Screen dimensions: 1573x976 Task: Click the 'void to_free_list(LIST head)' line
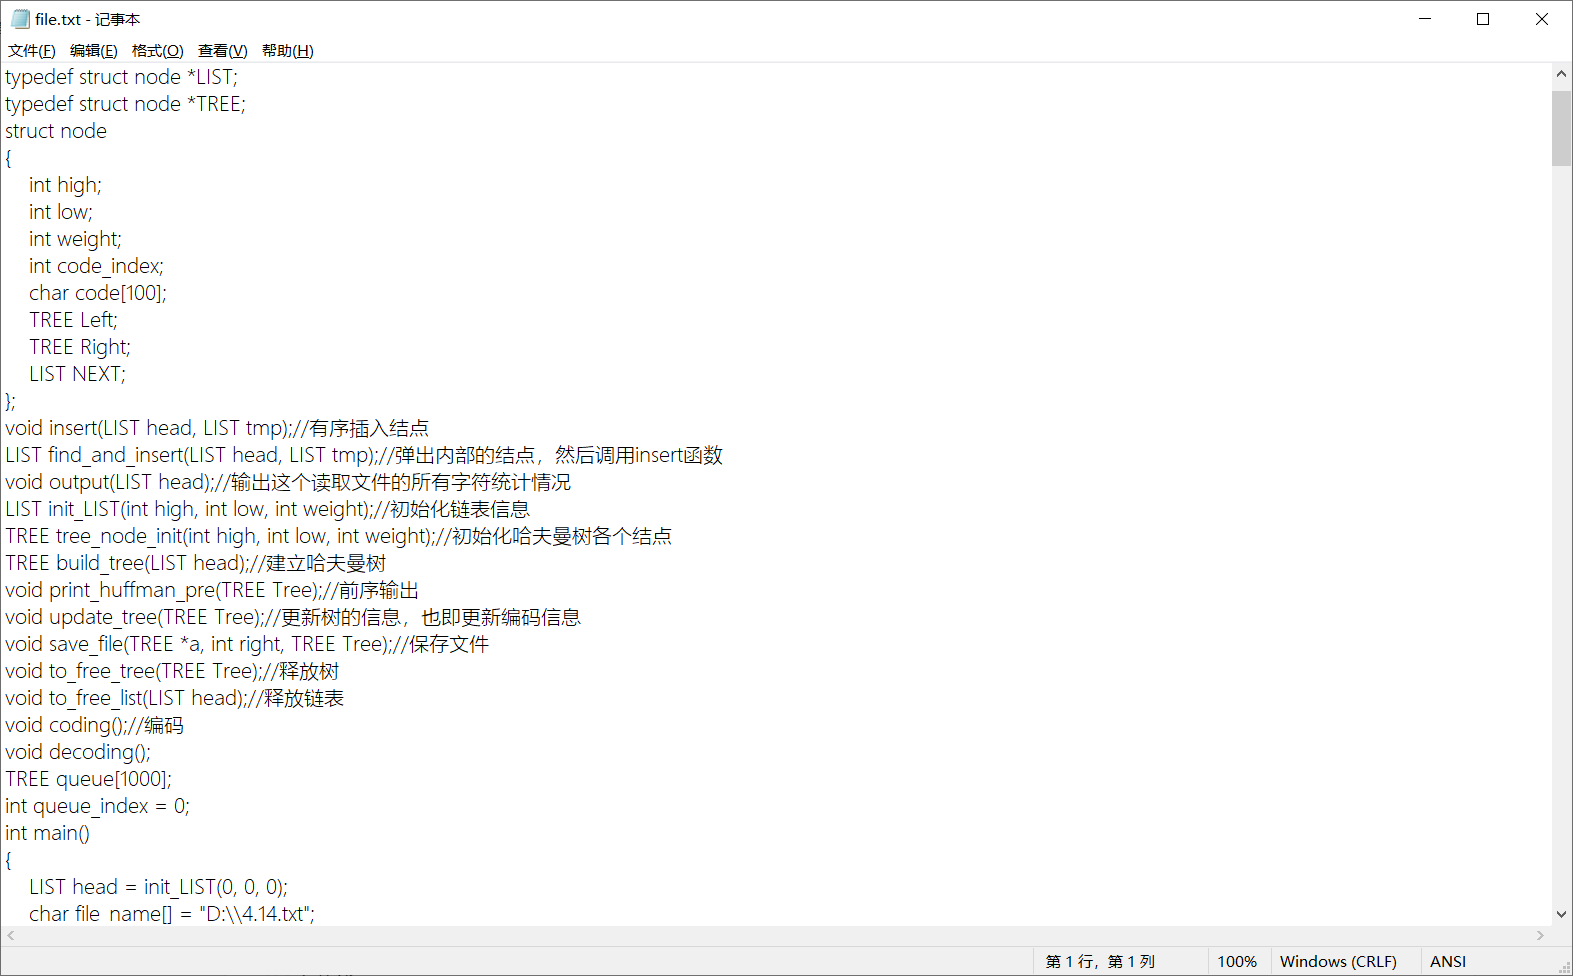coord(175,698)
